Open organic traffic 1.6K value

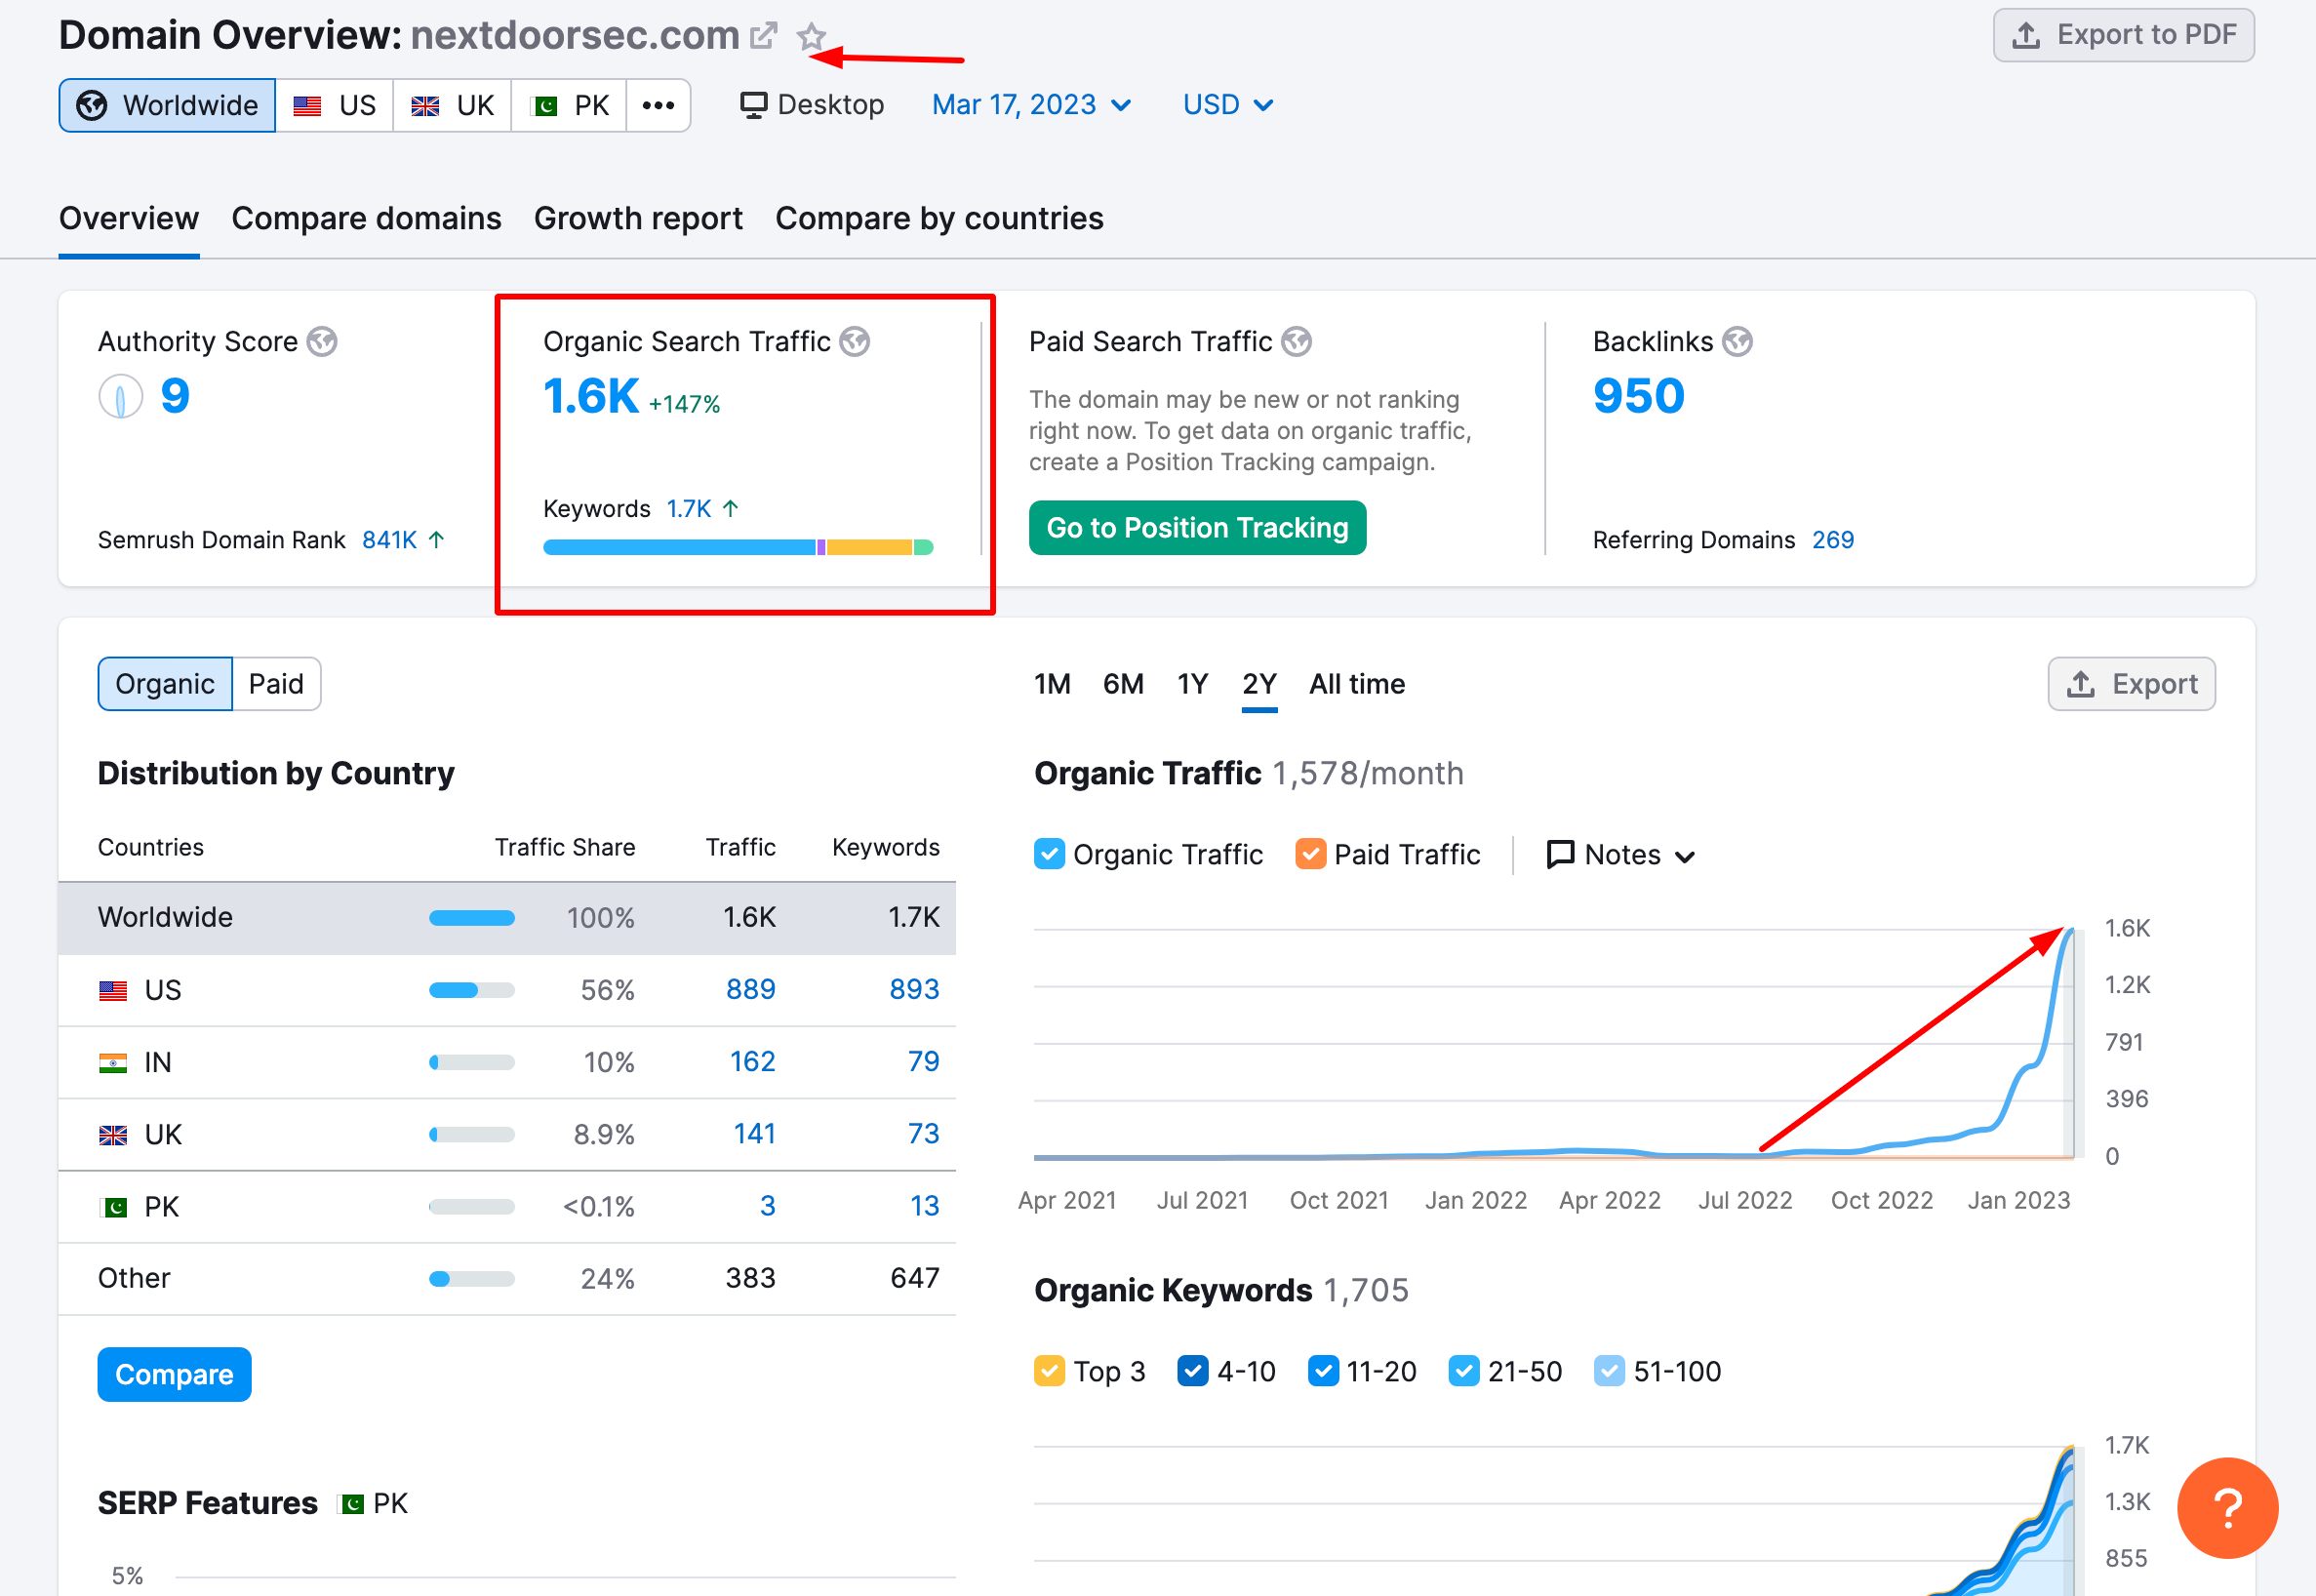[x=591, y=396]
